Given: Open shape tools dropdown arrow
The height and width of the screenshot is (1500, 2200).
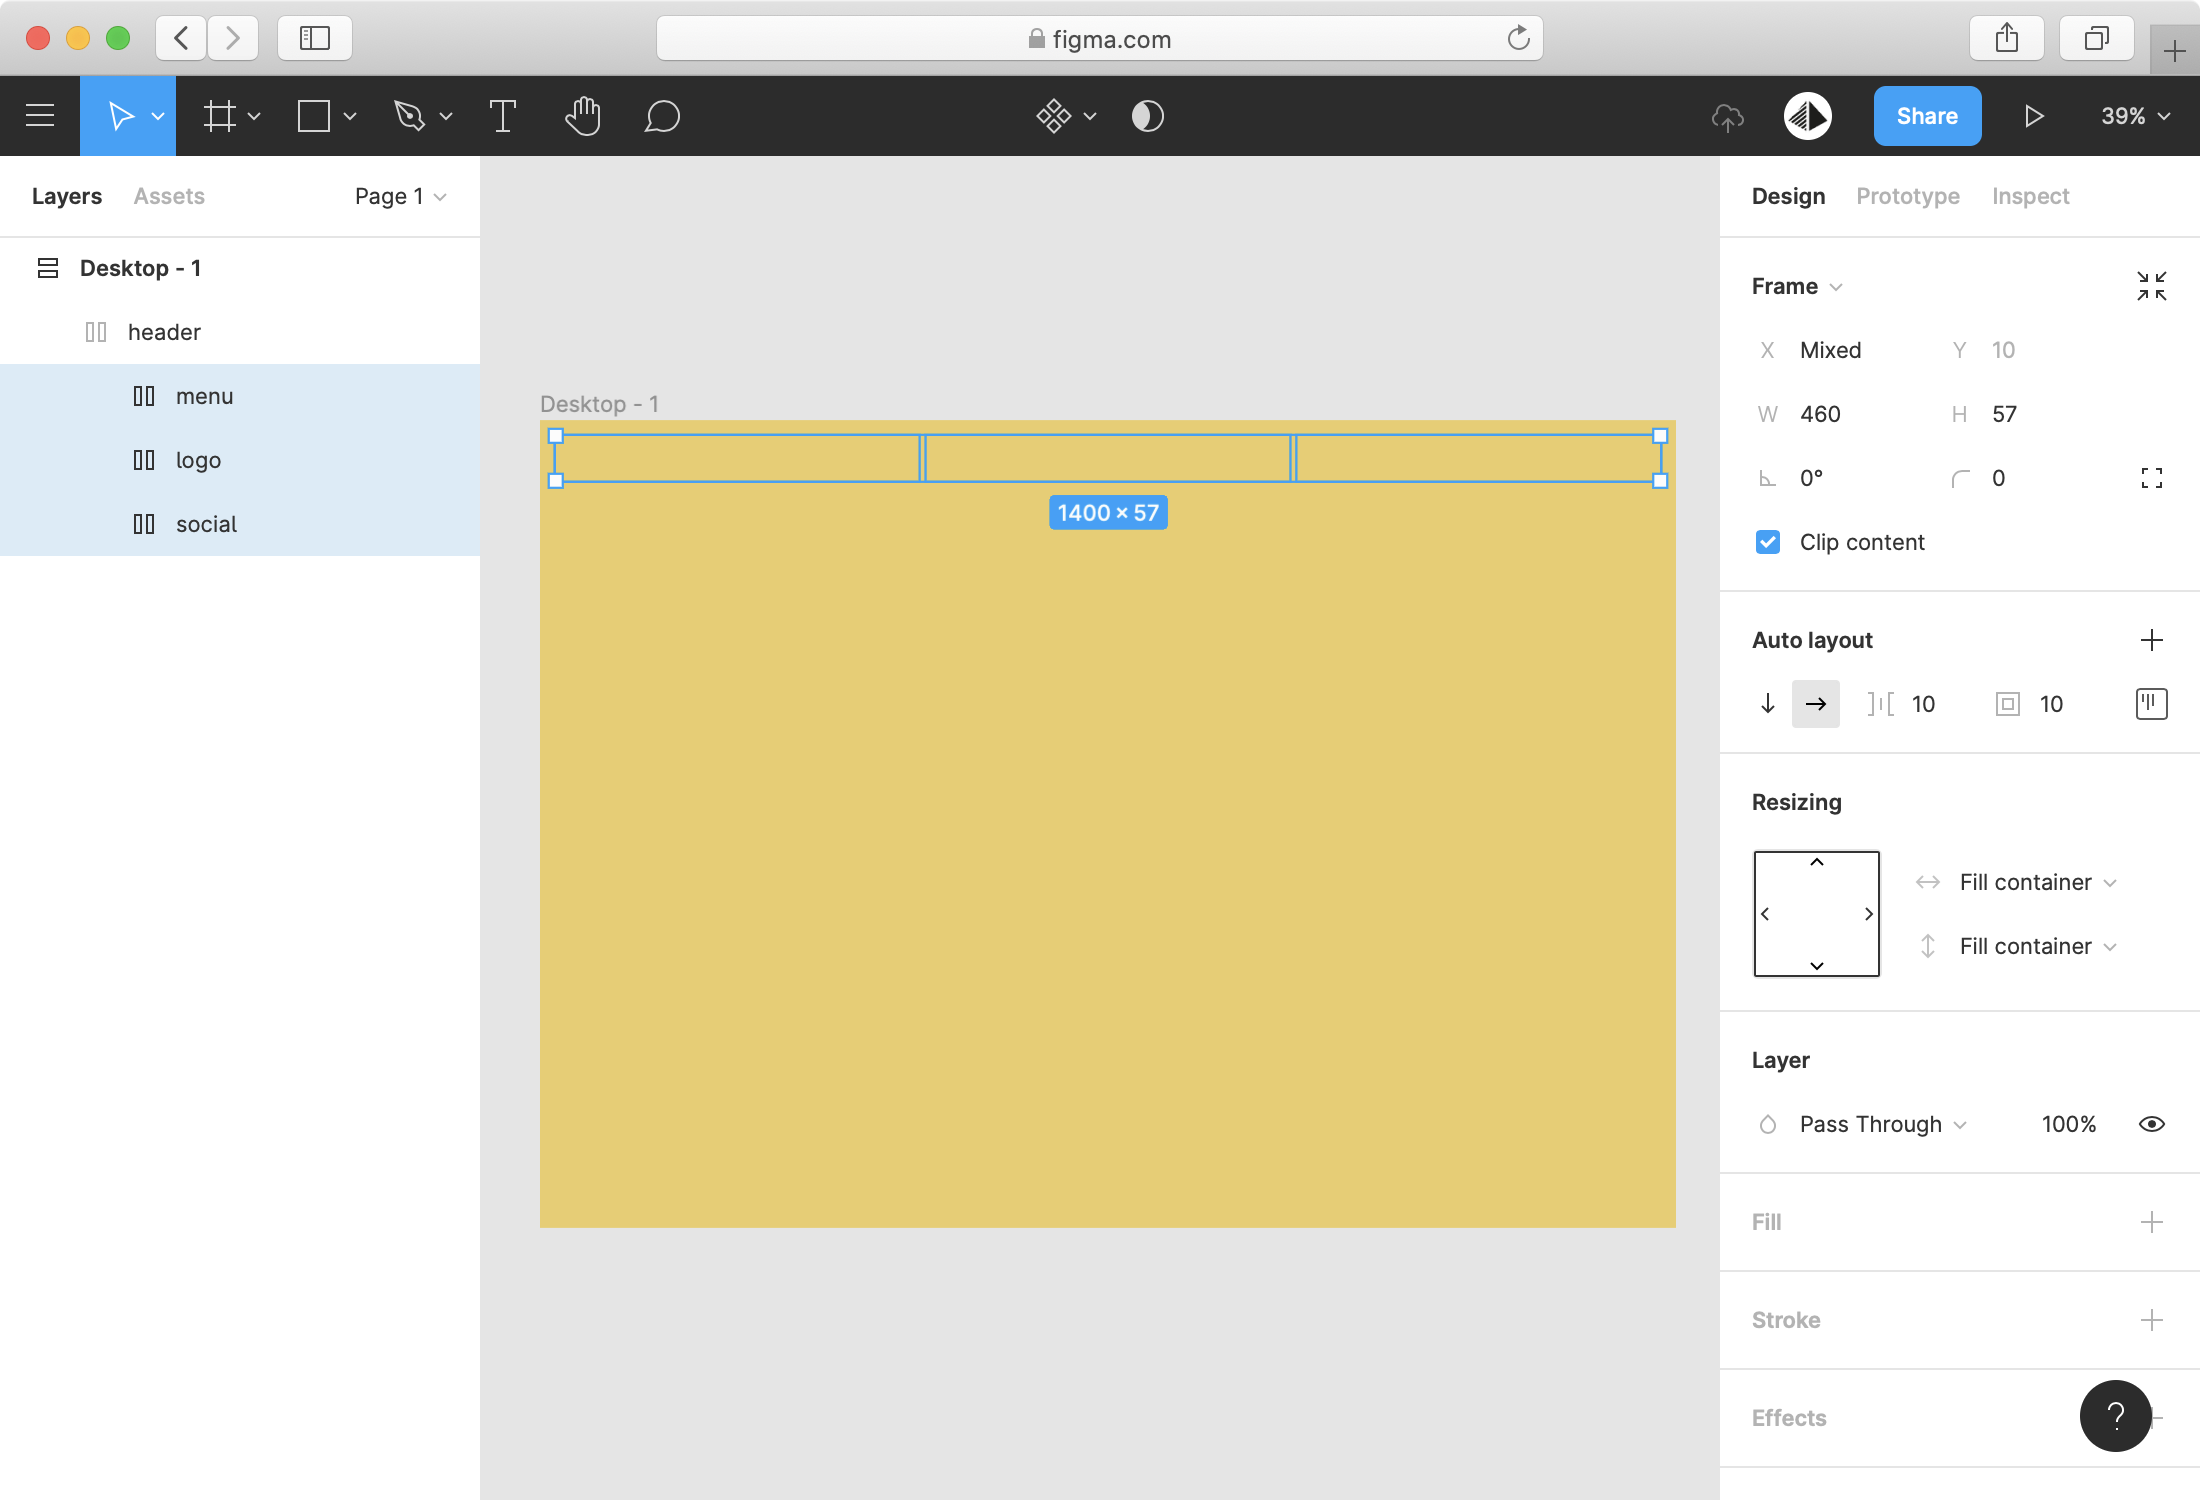Looking at the screenshot, I should click(x=350, y=117).
